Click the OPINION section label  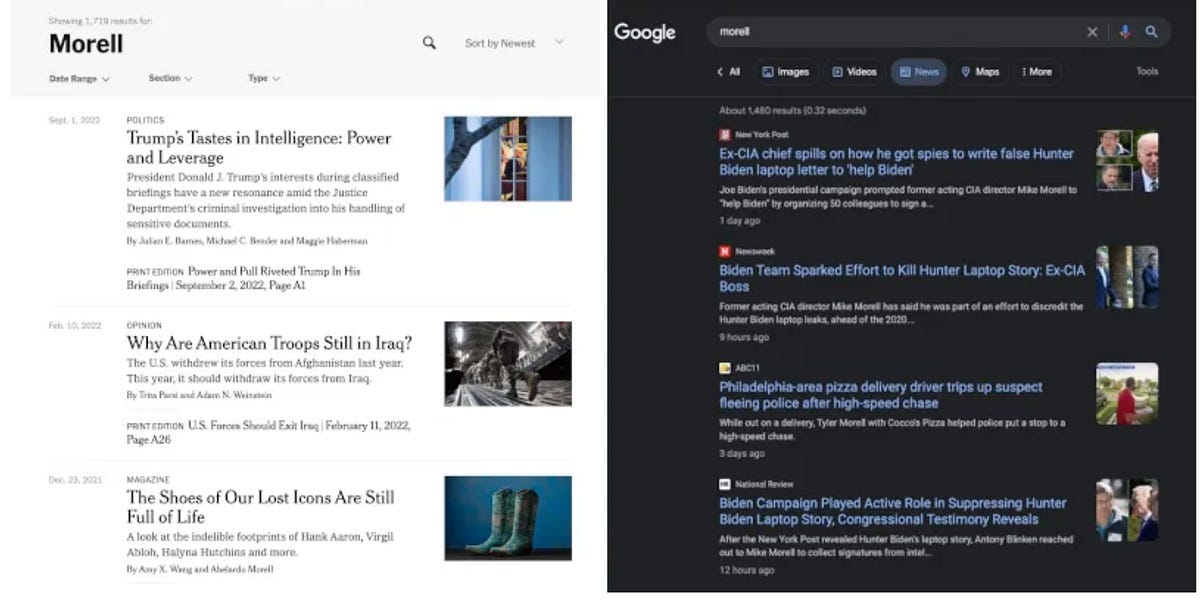click(143, 325)
